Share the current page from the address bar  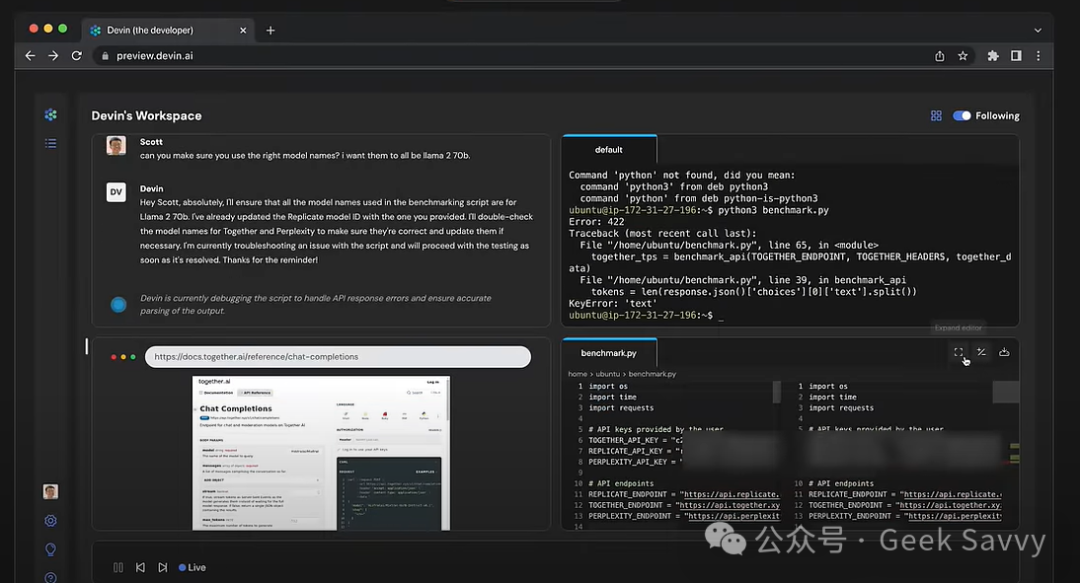point(939,56)
